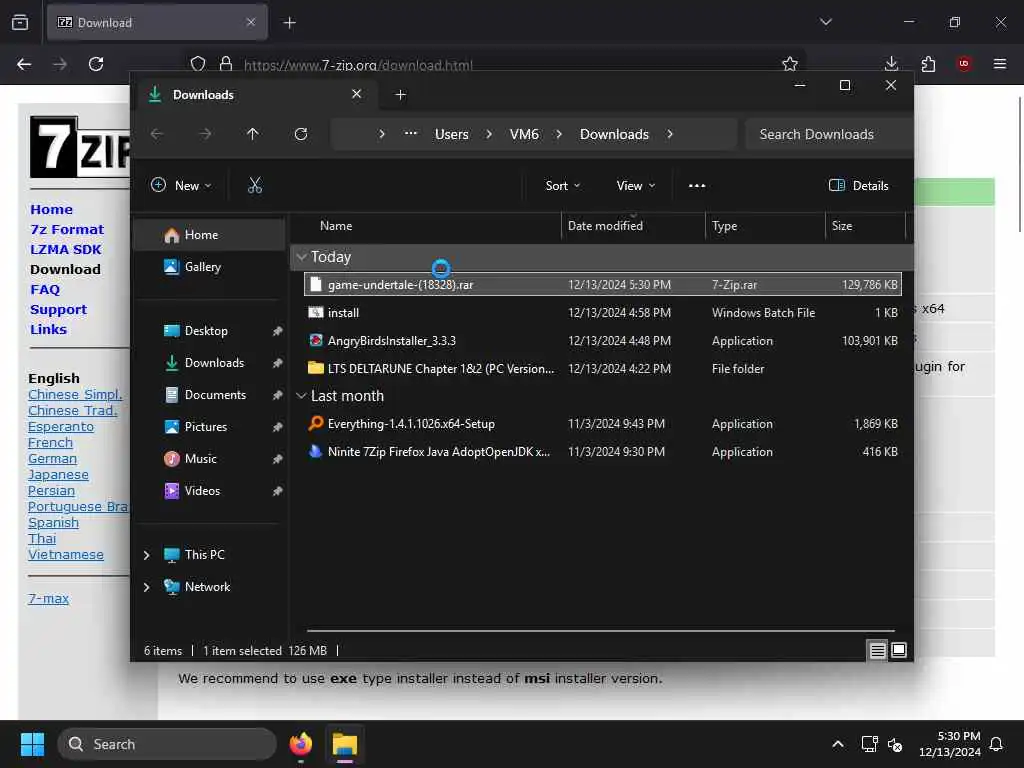This screenshot has height=768, width=1024.
Task: Add a new Explorer tab
Action: coord(400,95)
